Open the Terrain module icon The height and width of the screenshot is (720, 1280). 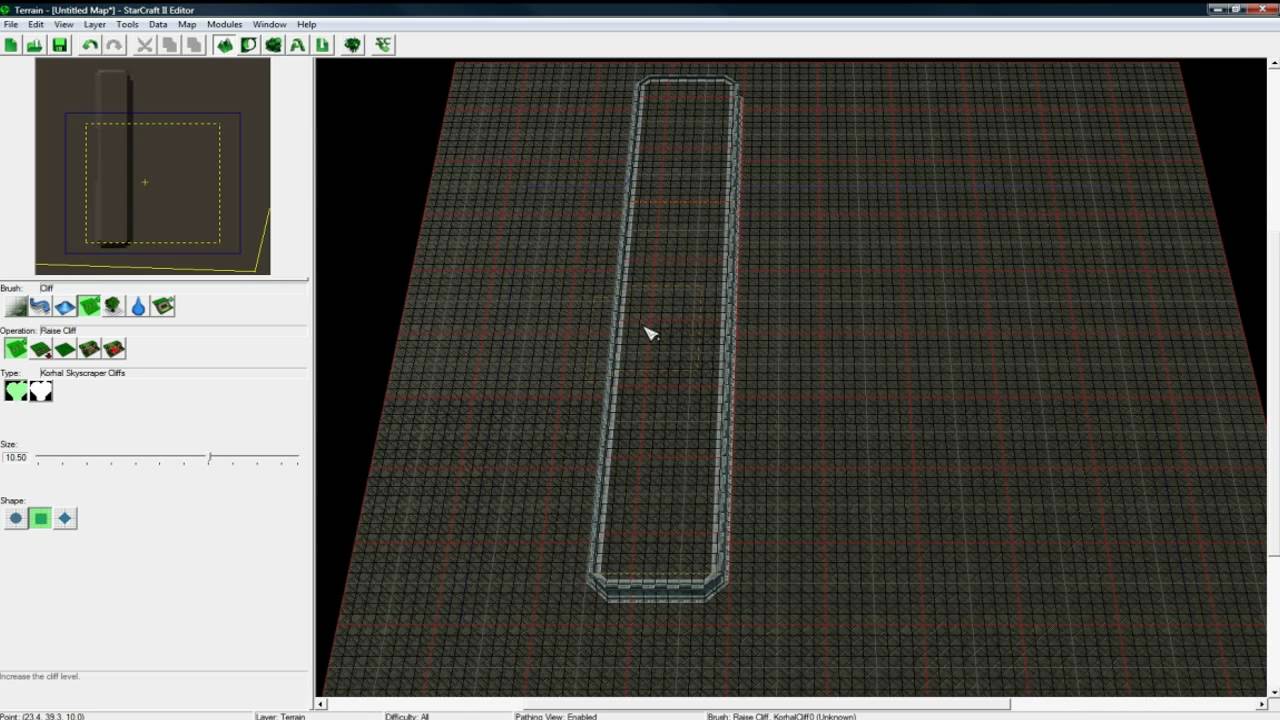(224, 45)
